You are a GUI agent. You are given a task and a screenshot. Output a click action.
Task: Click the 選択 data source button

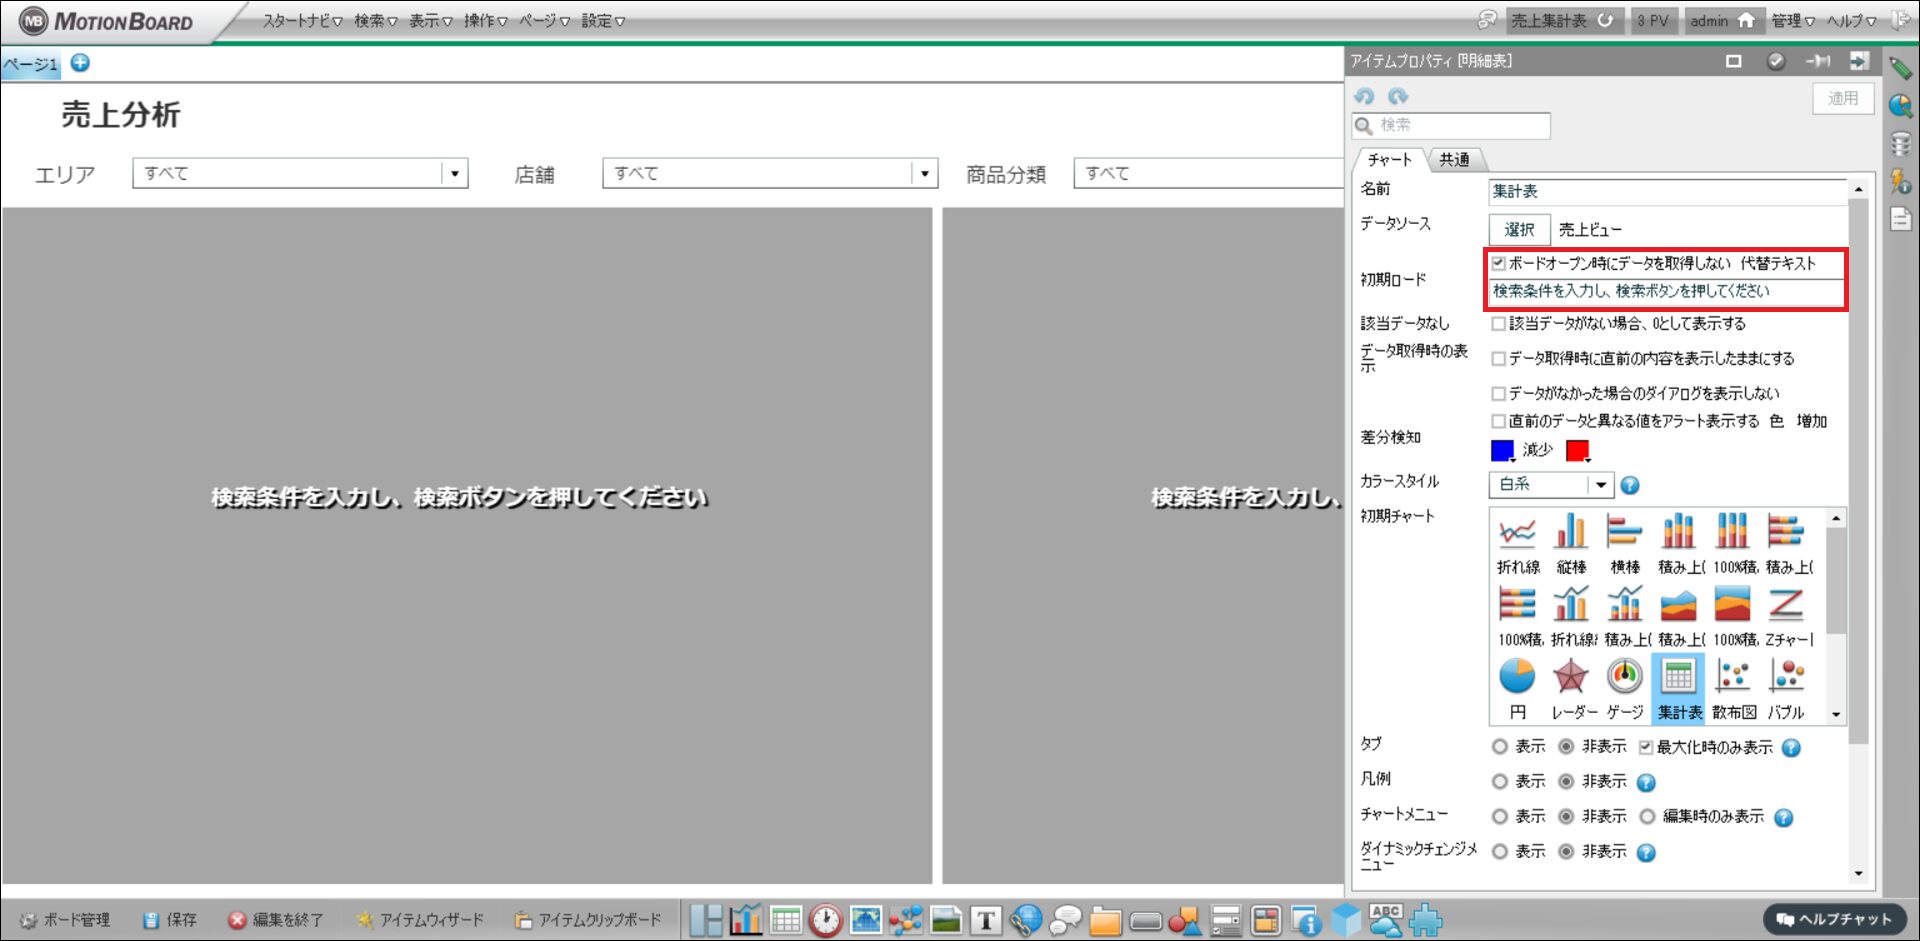click(x=1519, y=230)
